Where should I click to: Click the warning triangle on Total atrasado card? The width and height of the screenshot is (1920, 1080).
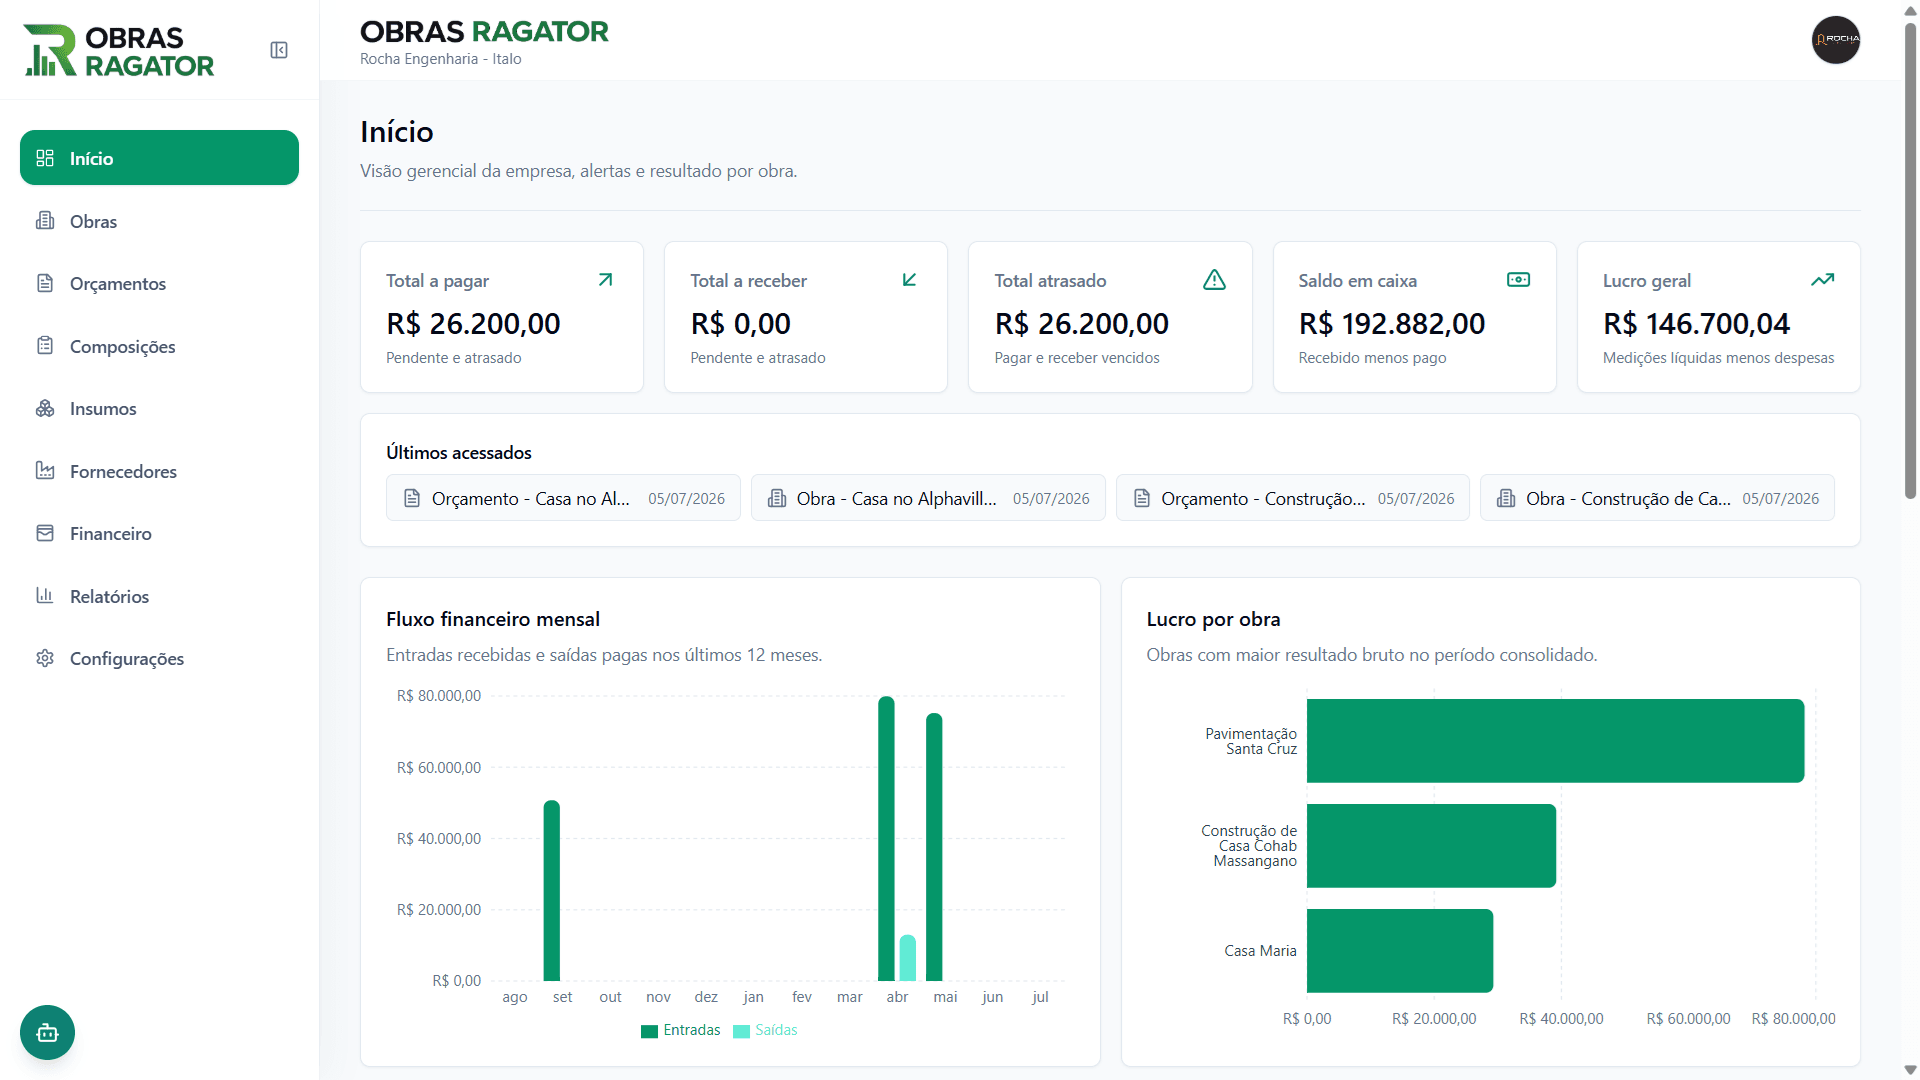coord(1214,280)
